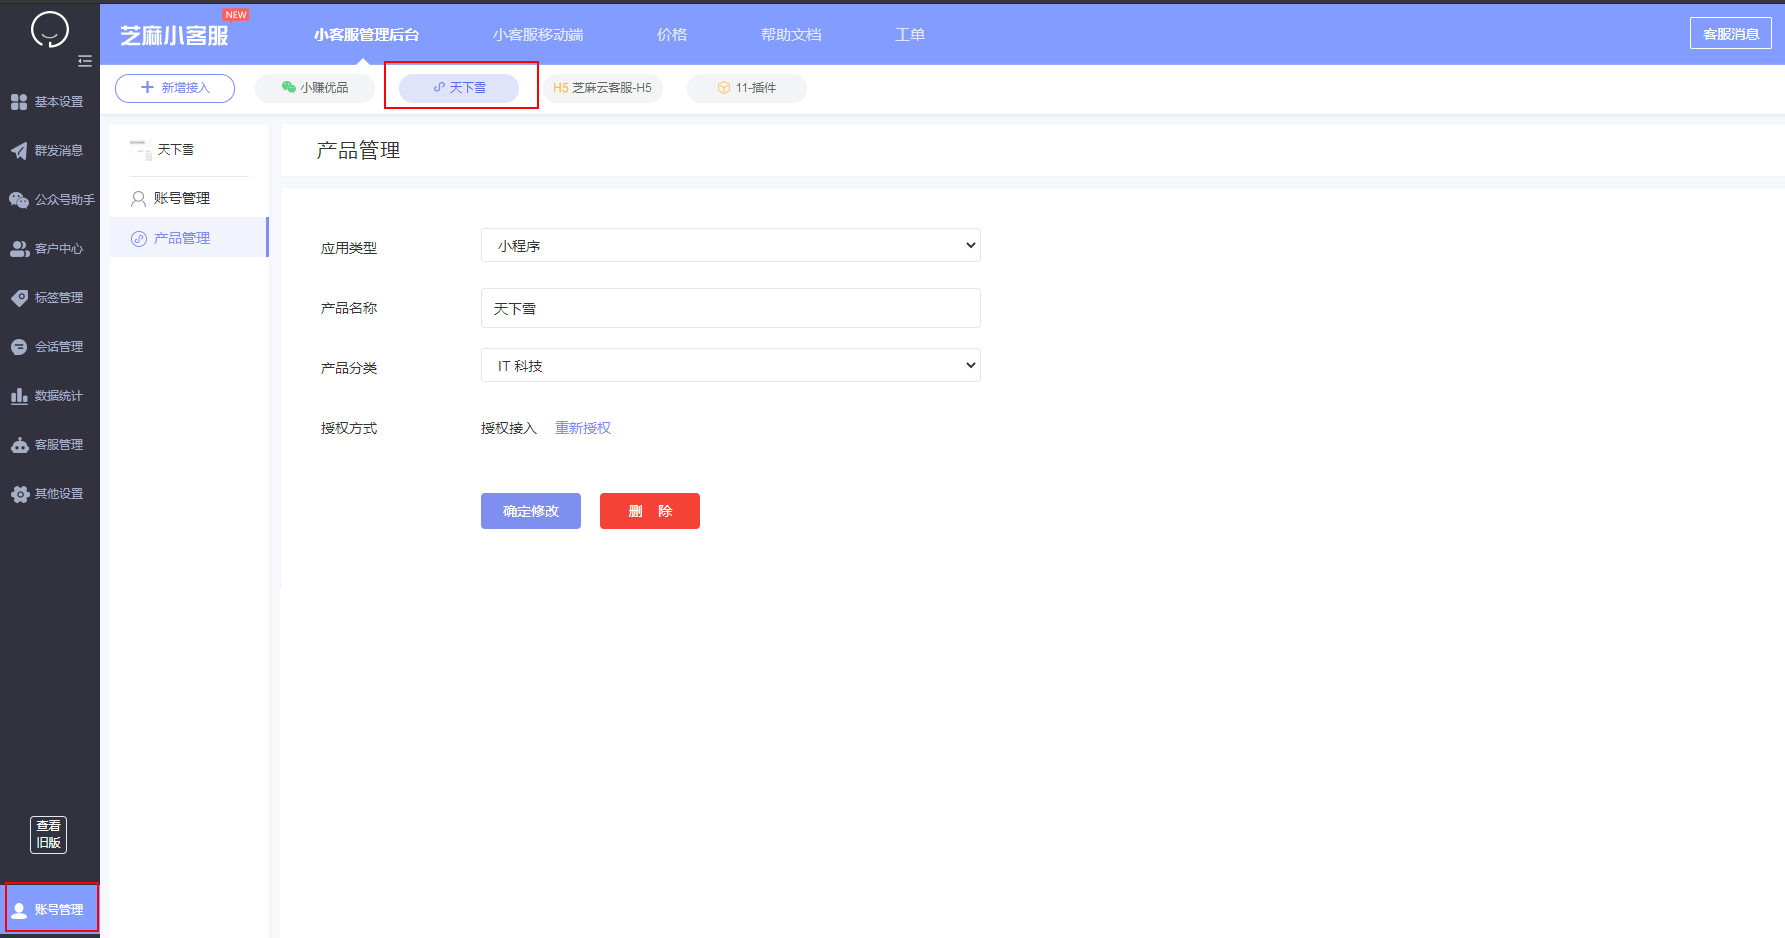Click the 产品管理 page heading
Screen dimensions: 1785x938
(358, 151)
